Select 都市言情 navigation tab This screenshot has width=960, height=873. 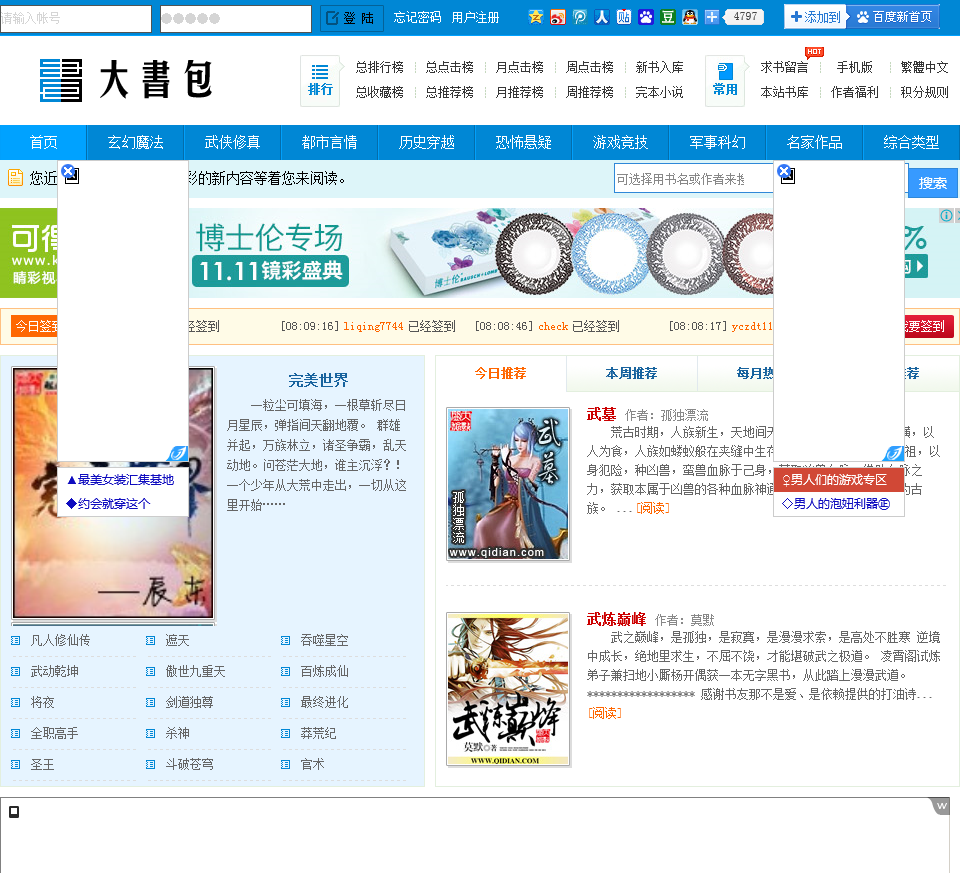(x=329, y=143)
